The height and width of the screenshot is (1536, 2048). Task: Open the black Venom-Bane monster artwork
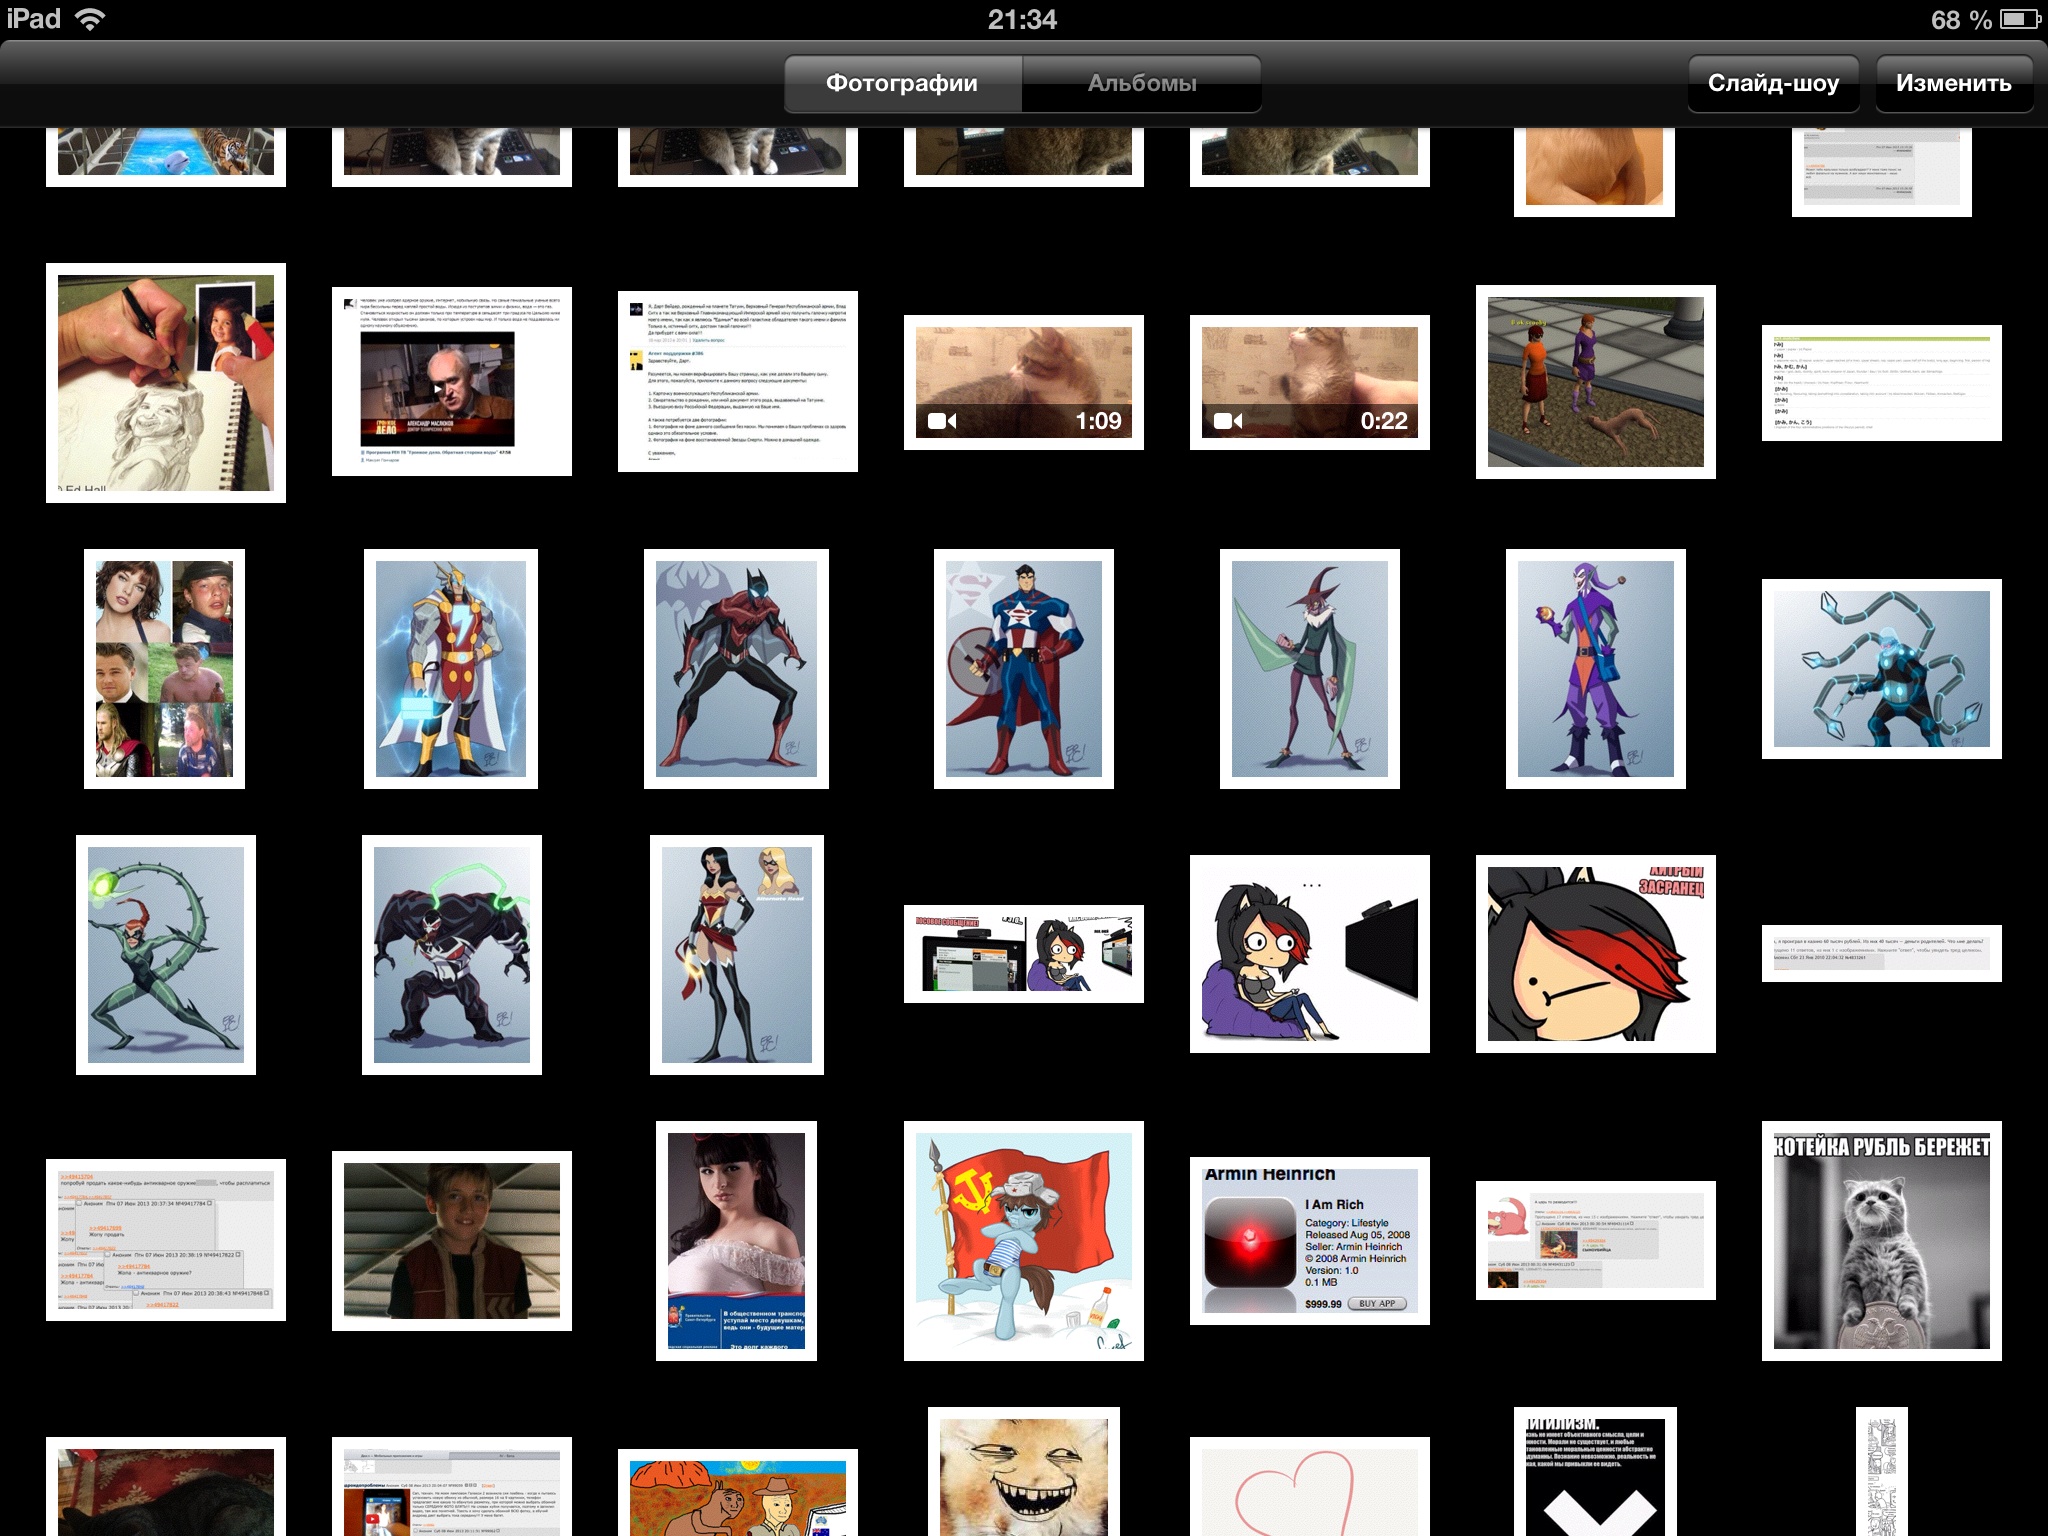(452, 955)
